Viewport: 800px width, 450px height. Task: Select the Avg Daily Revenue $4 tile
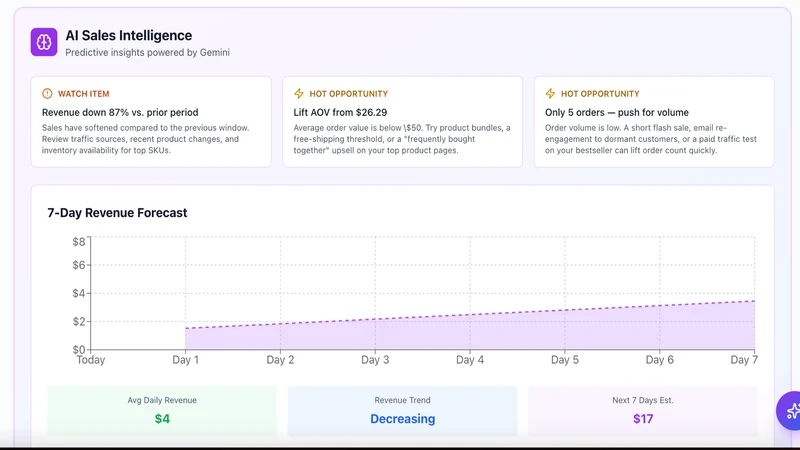pos(162,411)
